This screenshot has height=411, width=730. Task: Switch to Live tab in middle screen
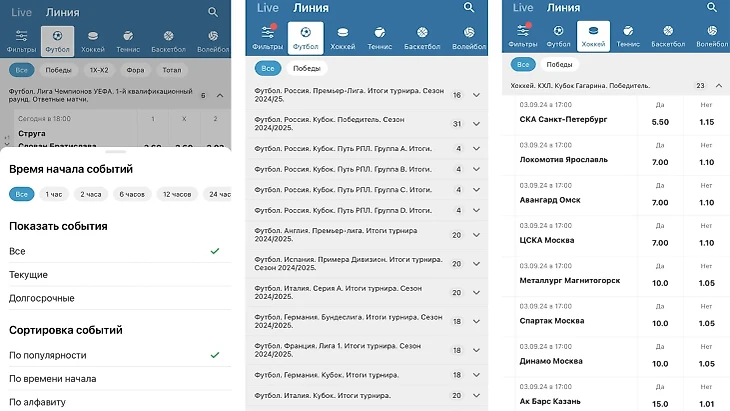tap(268, 8)
